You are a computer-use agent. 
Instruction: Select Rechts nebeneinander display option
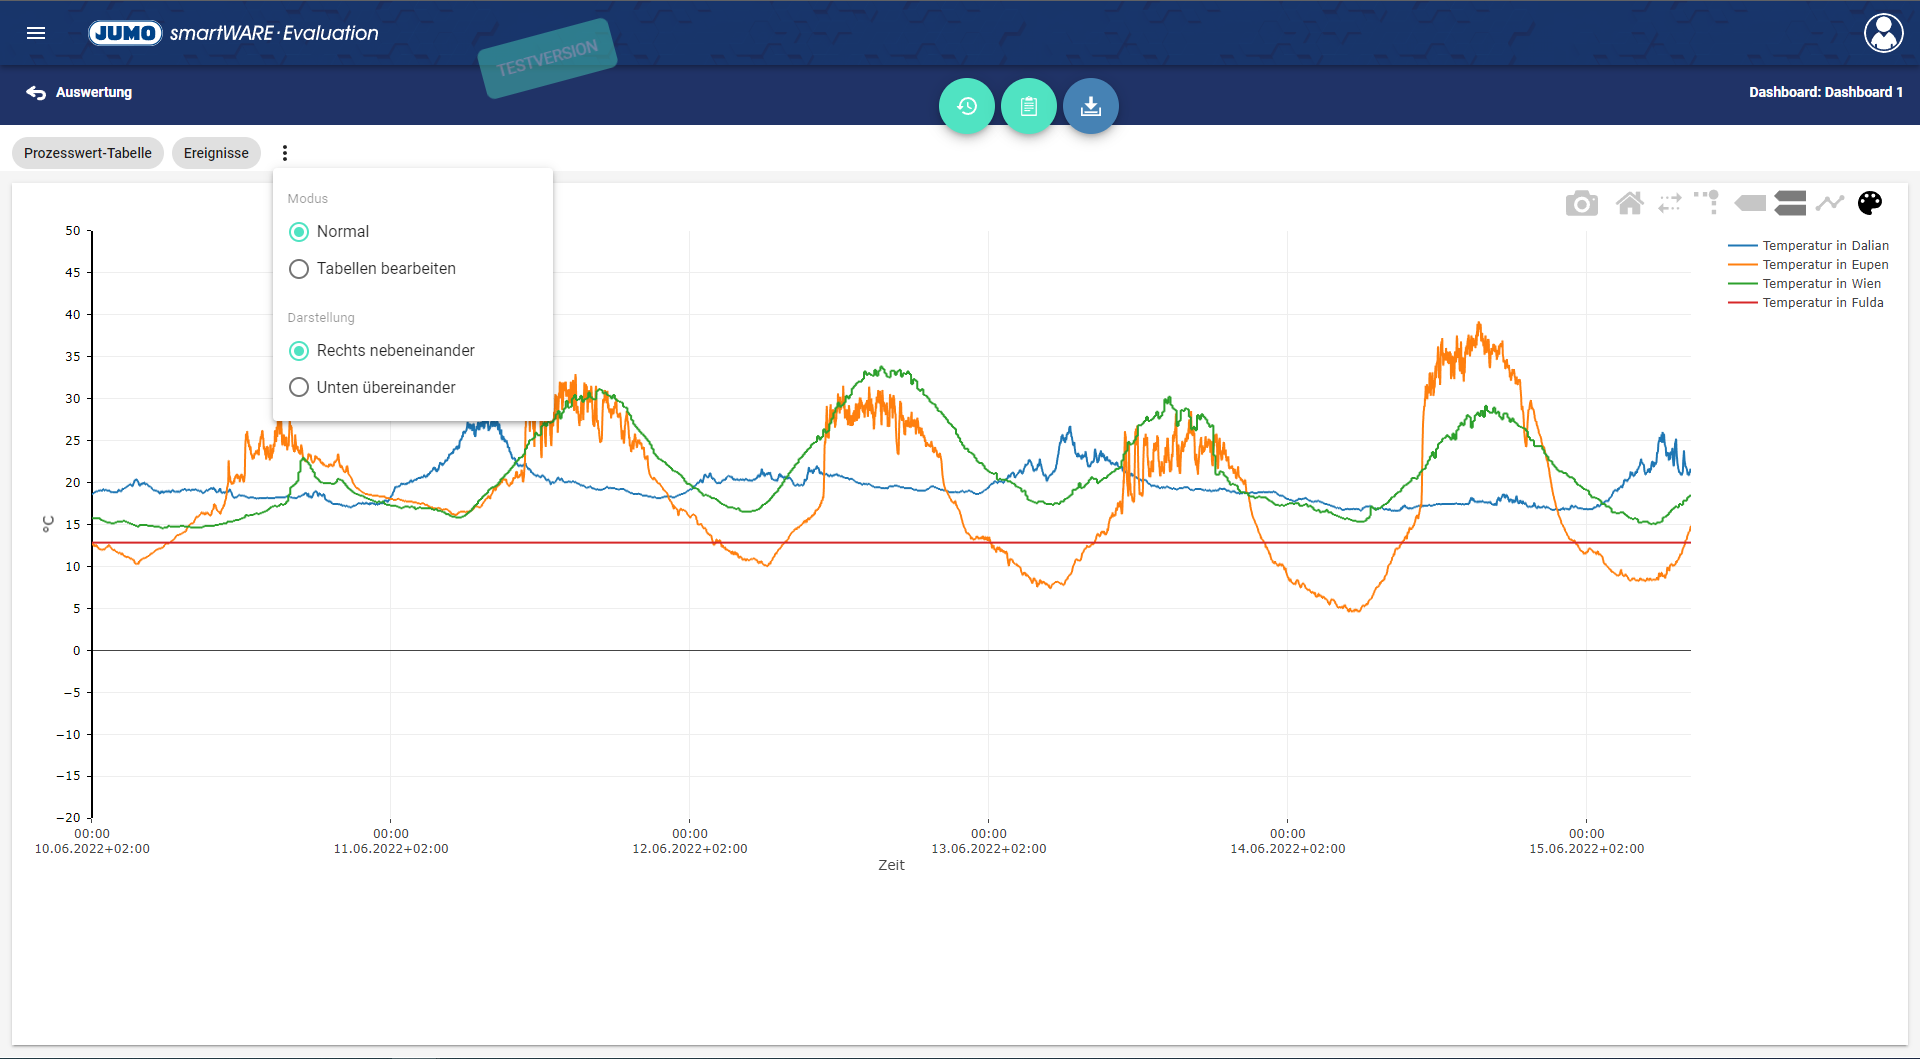pos(299,351)
